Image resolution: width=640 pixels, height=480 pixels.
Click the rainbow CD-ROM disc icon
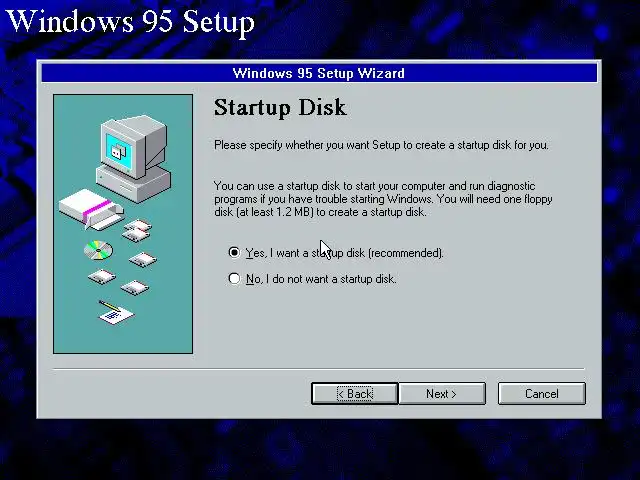pos(98,250)
